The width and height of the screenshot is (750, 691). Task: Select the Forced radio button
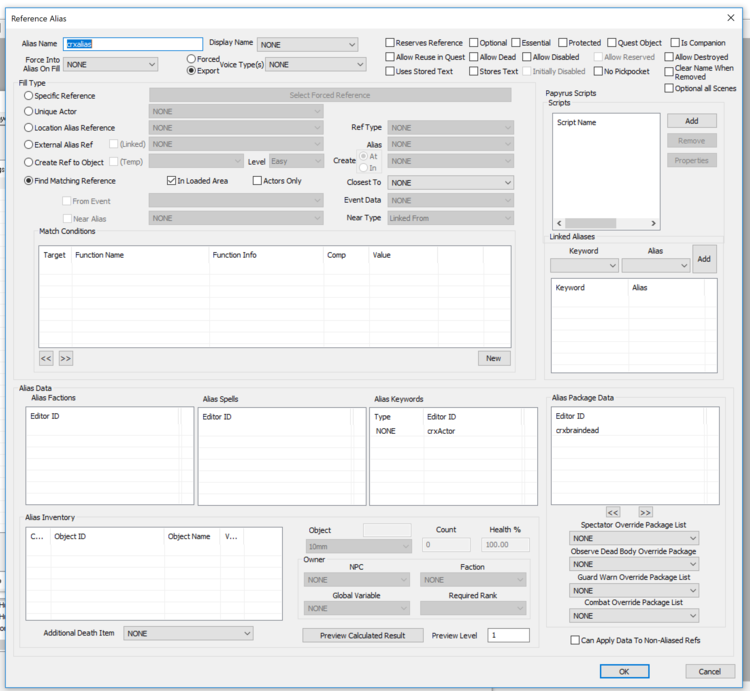tap(191, 59)
